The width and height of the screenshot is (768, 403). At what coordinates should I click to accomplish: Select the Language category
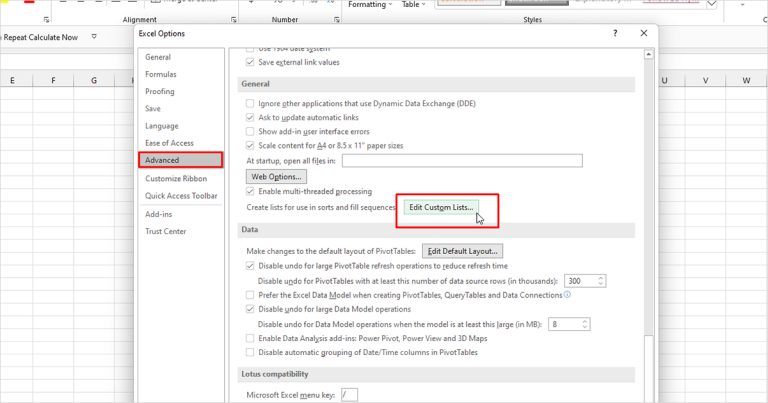(x=162, y=126)
